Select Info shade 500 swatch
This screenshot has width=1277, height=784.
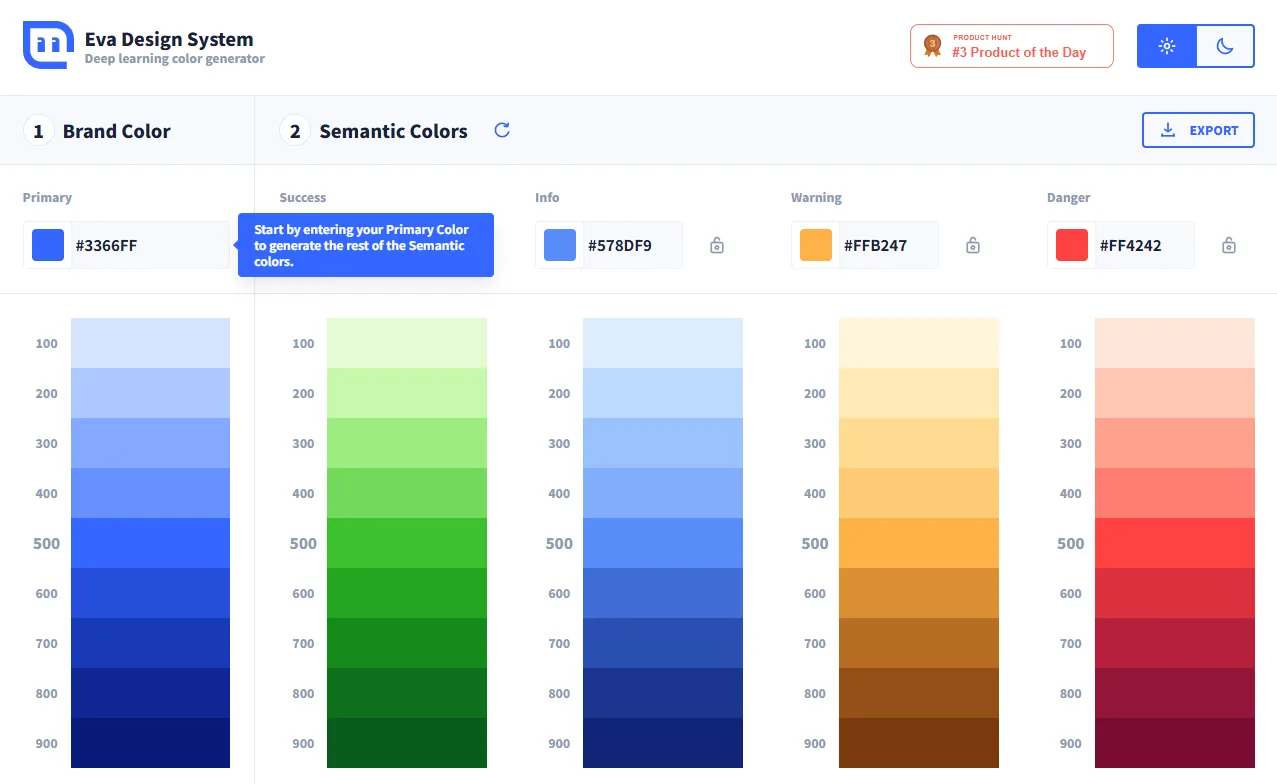tap(663, 543)
